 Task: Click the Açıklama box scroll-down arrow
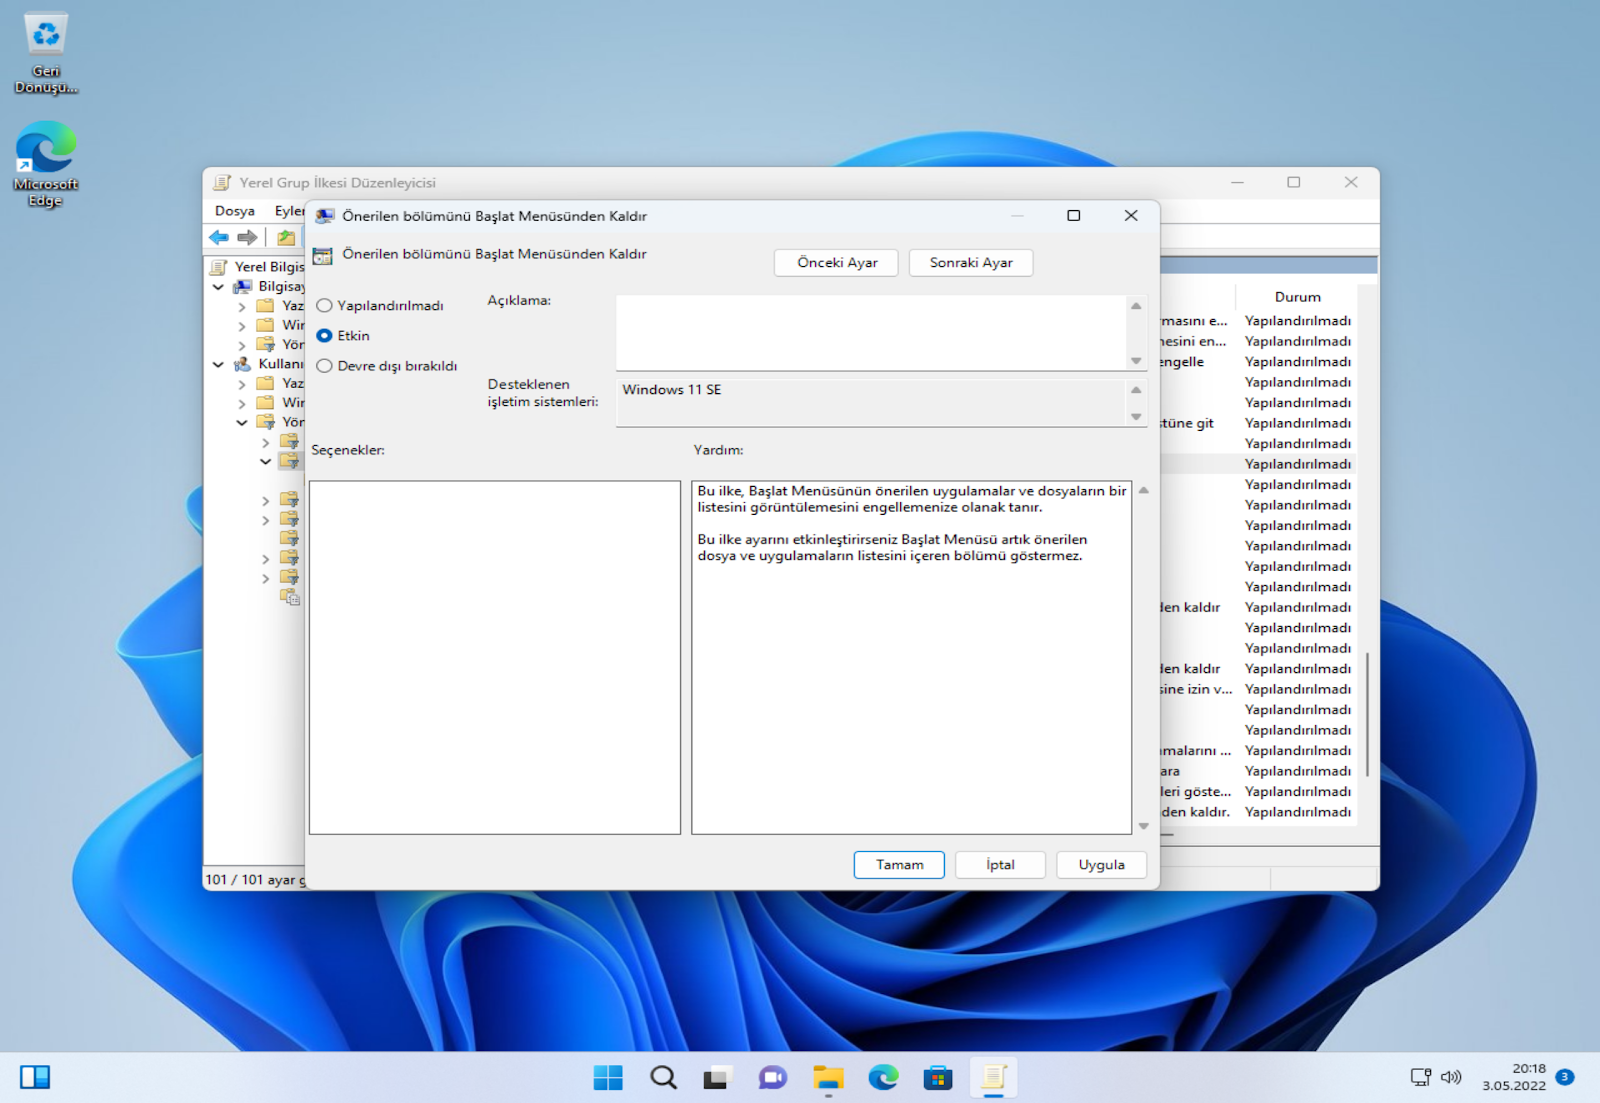1136,360
